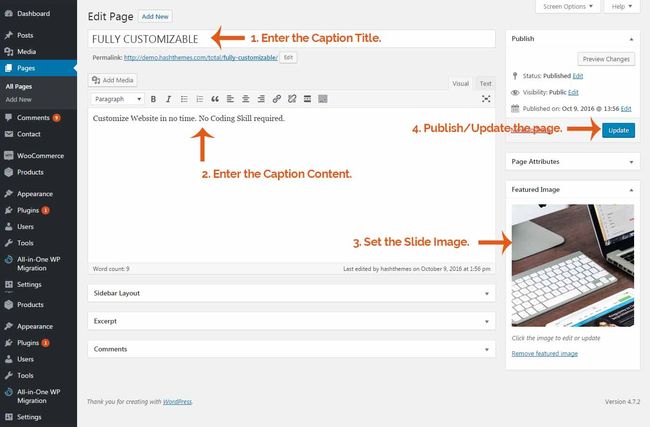Insert Read More tag icon
The height and width of the screenshot is (427, 650).
(307, 99)
